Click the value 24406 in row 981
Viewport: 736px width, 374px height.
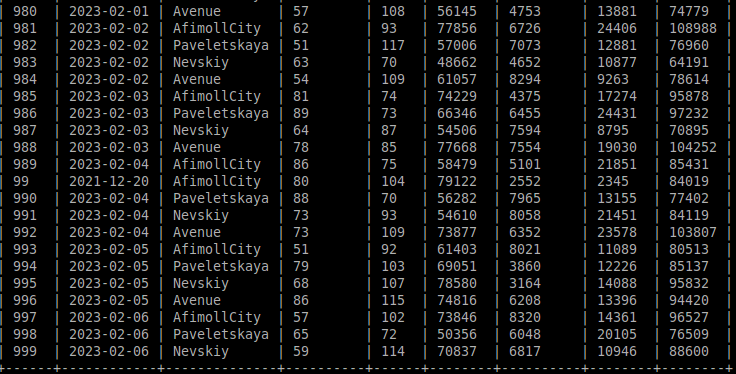[x=617, y=28]
